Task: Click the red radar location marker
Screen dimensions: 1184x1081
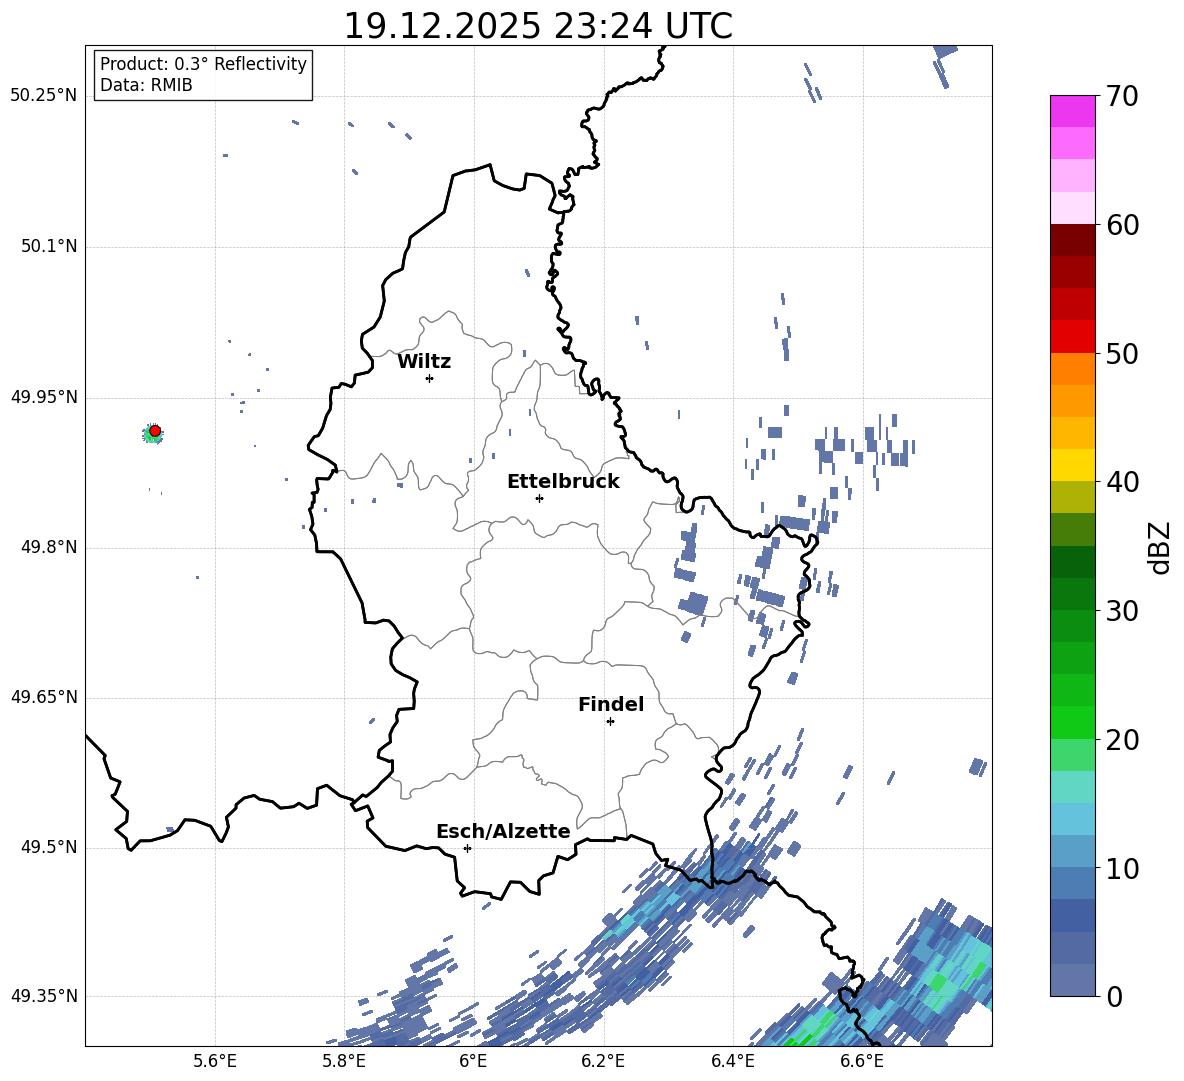Action: pyautogui.click(x=155, y=431)
